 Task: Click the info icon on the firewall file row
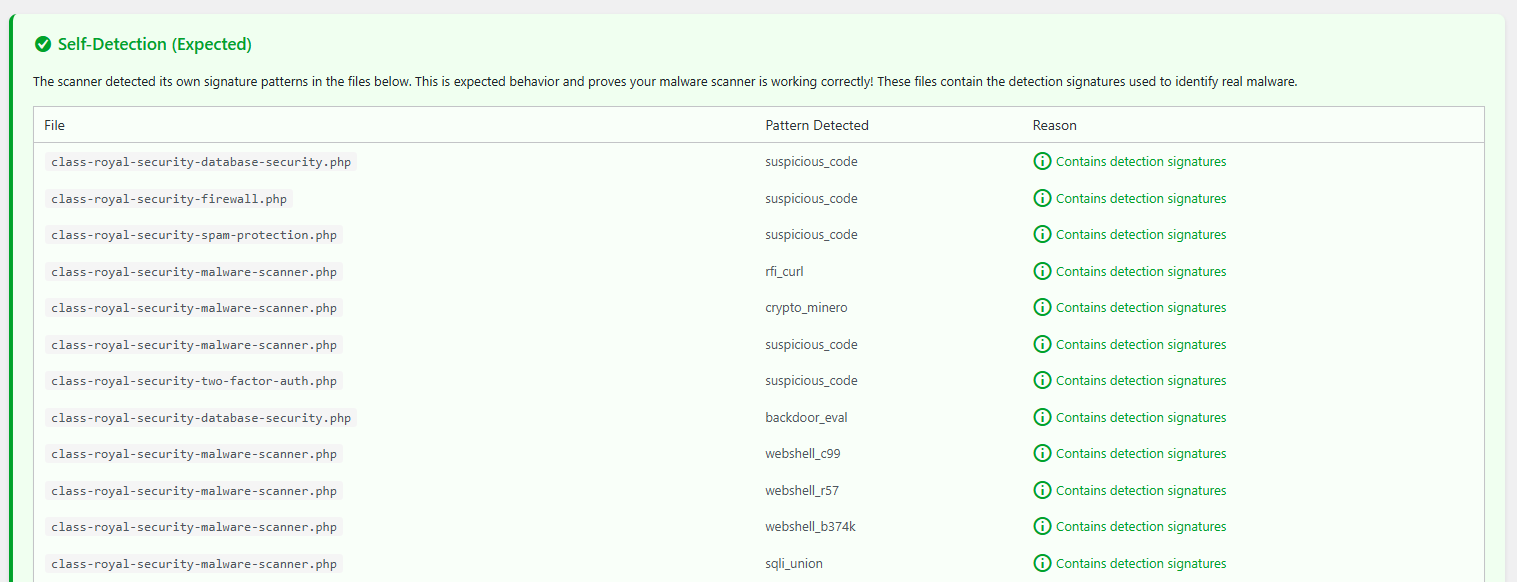click(1042, 197)
